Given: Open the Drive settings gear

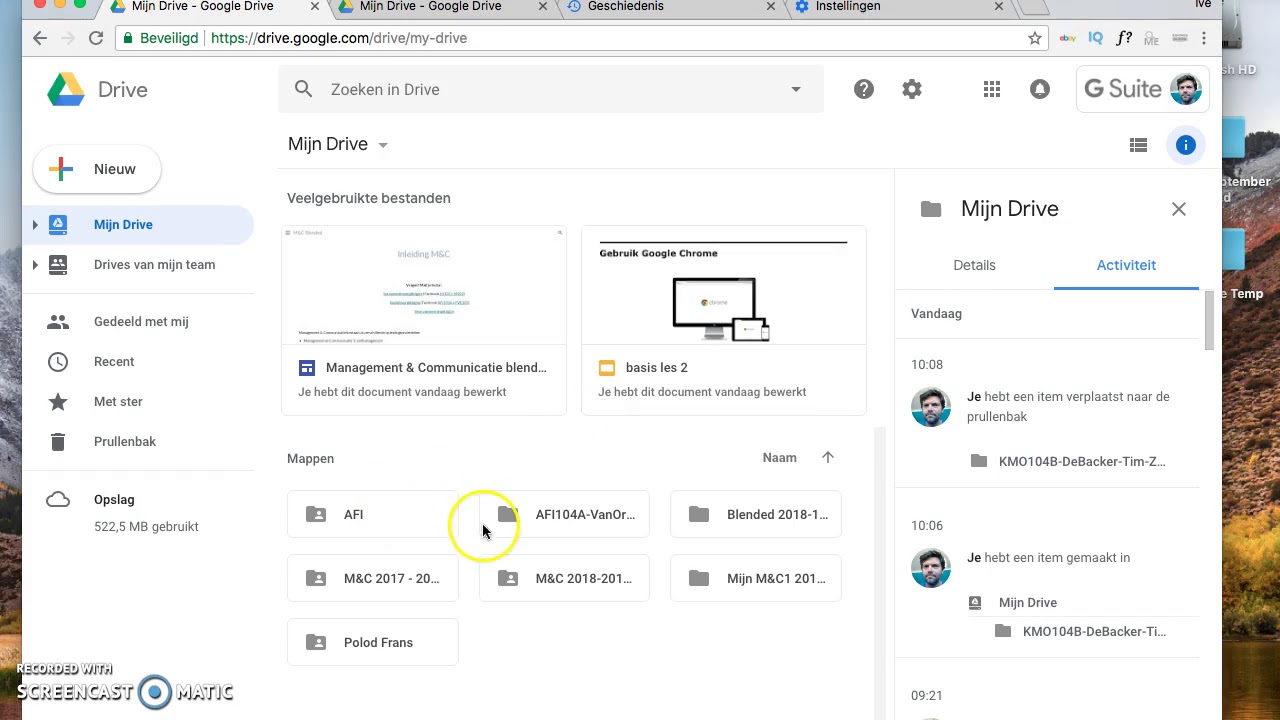Looking at the screenshot, I should [912, 89].
